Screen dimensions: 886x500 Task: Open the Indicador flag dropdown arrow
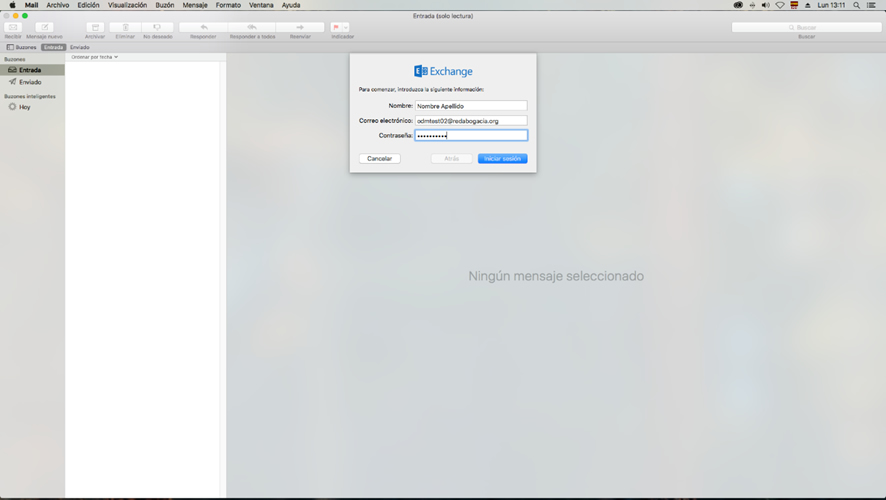click(346, 27)
